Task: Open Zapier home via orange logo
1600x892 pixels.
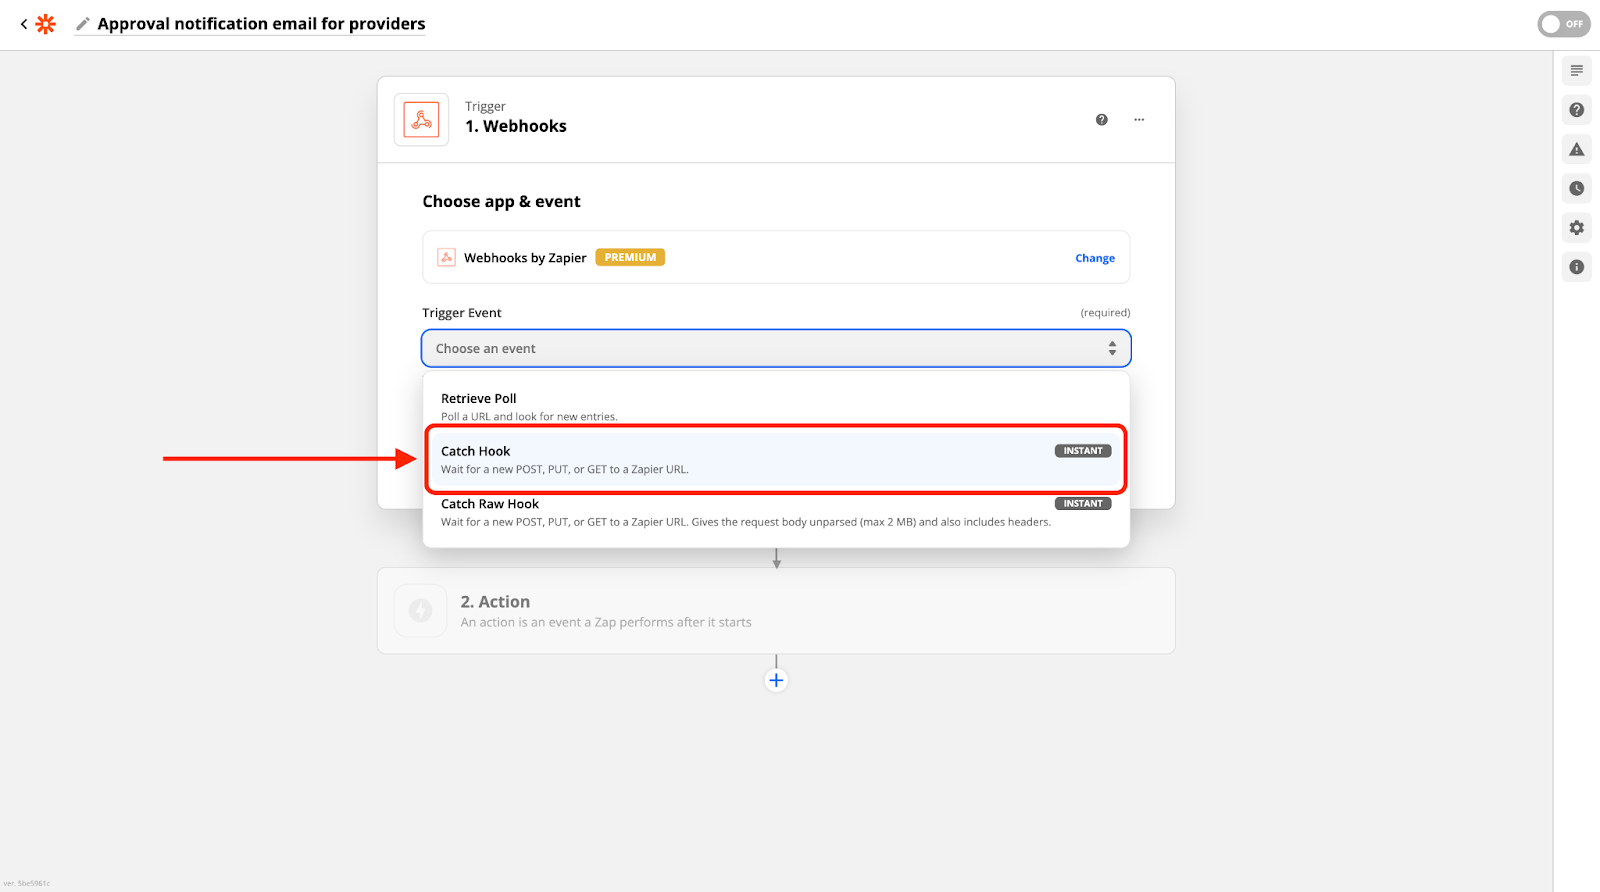Action: click(x=46, y=24)
